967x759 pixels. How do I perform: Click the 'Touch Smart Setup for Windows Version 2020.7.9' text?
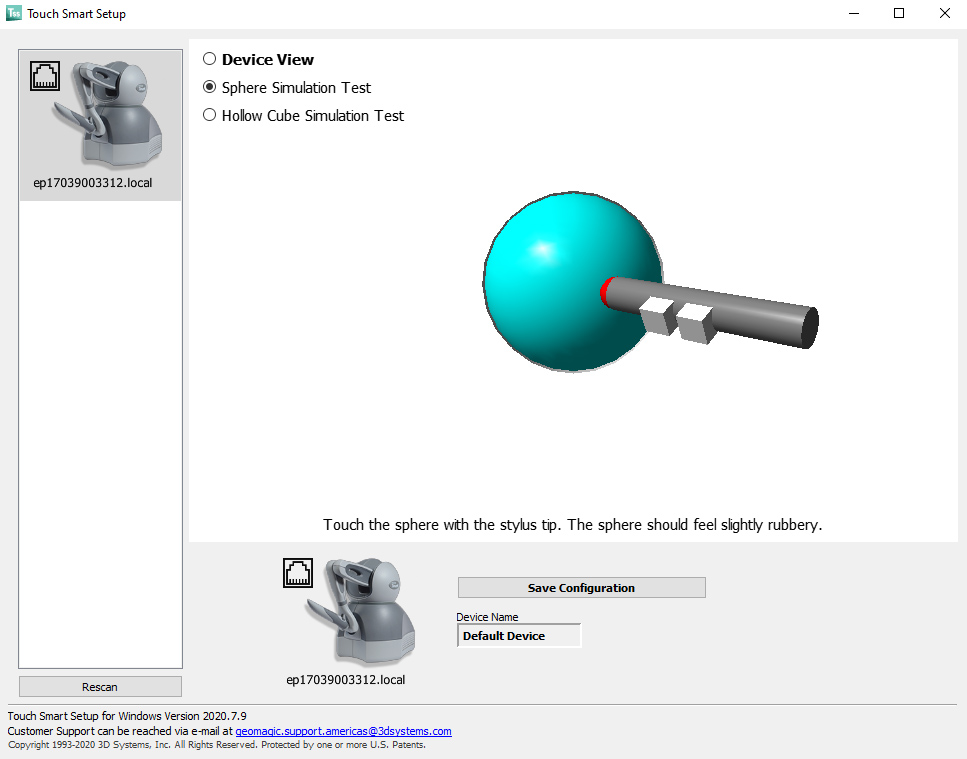(127, 716)
